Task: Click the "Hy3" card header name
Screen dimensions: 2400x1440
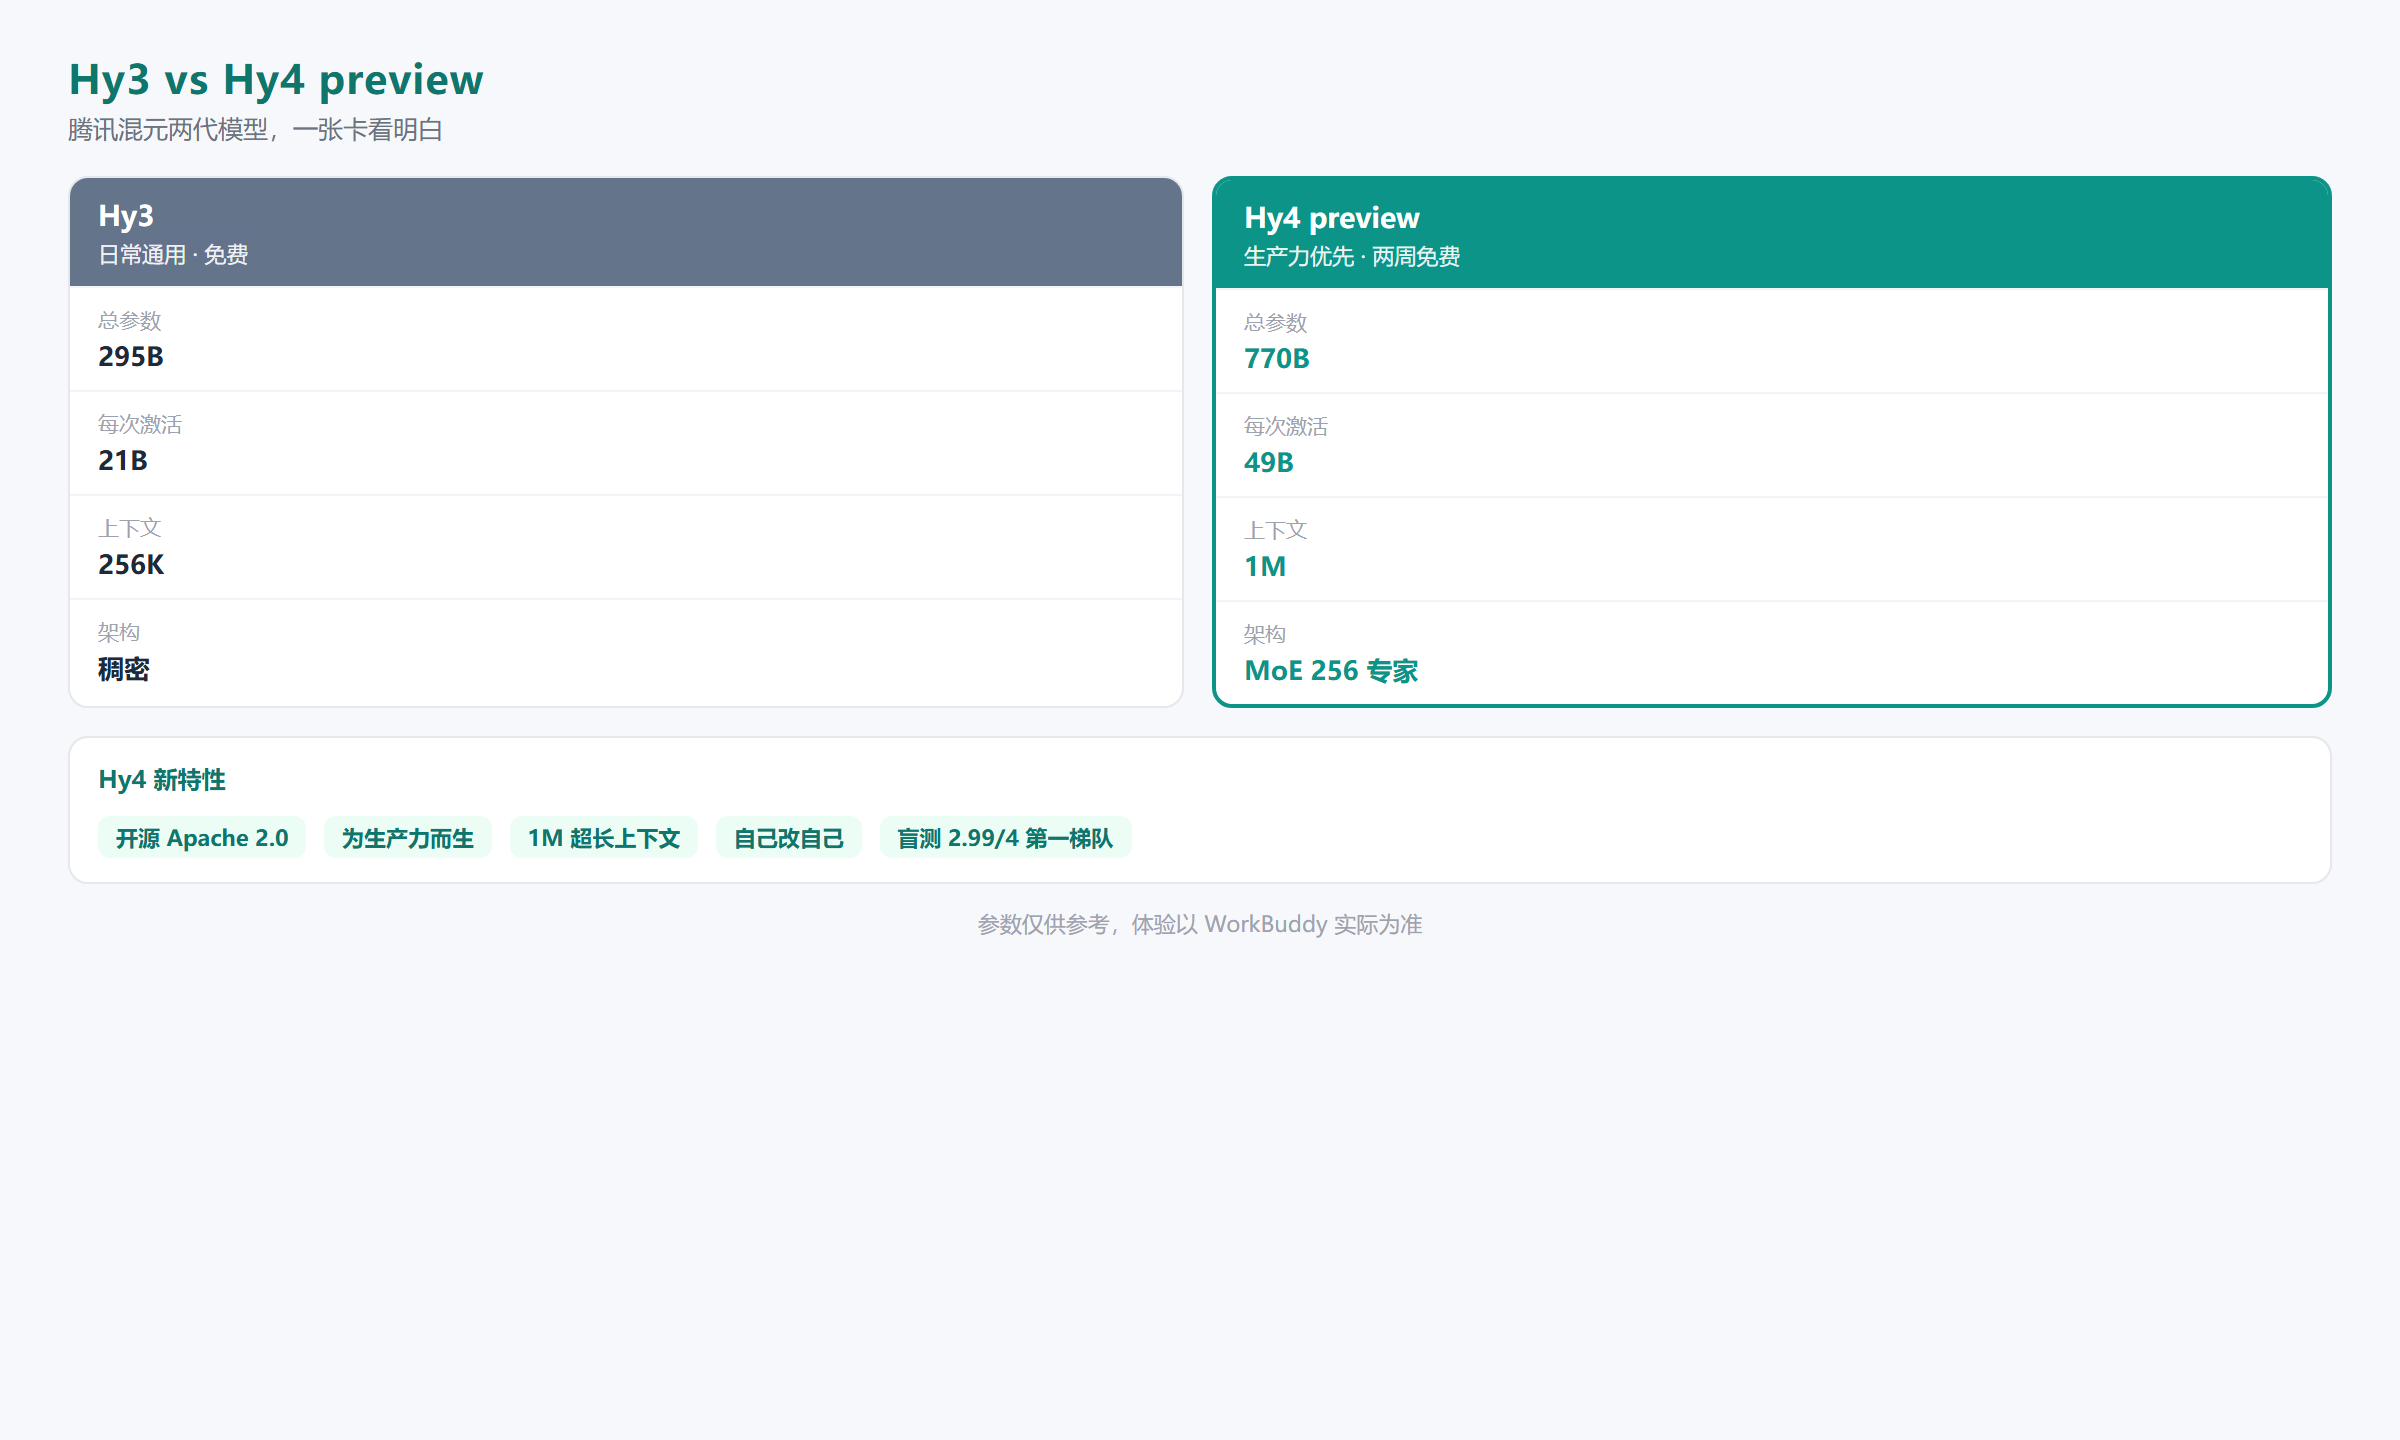Action: coord(126,216)
